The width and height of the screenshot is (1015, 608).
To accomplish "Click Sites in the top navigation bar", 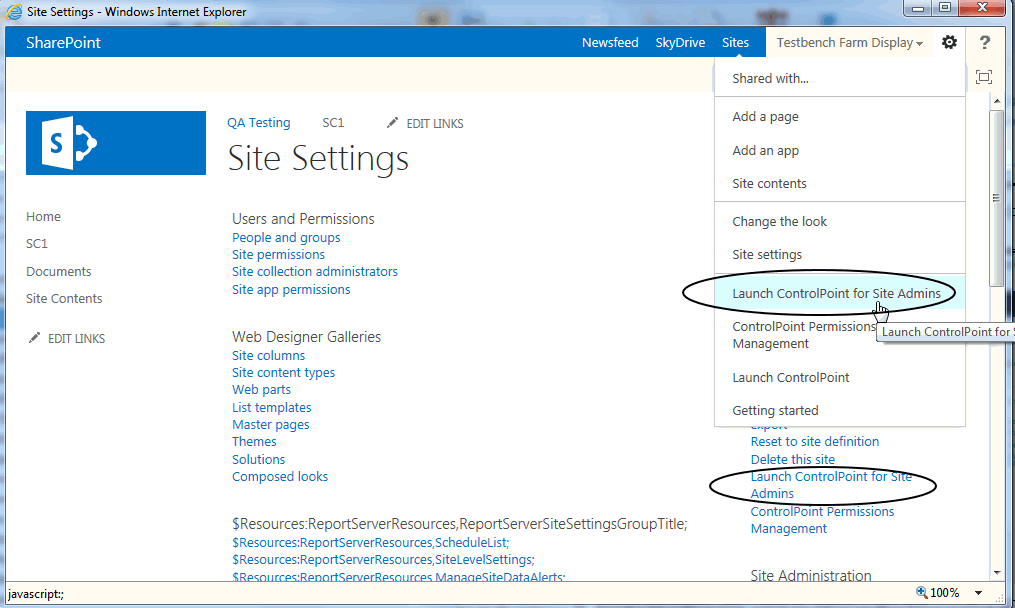I will [735, 42].
